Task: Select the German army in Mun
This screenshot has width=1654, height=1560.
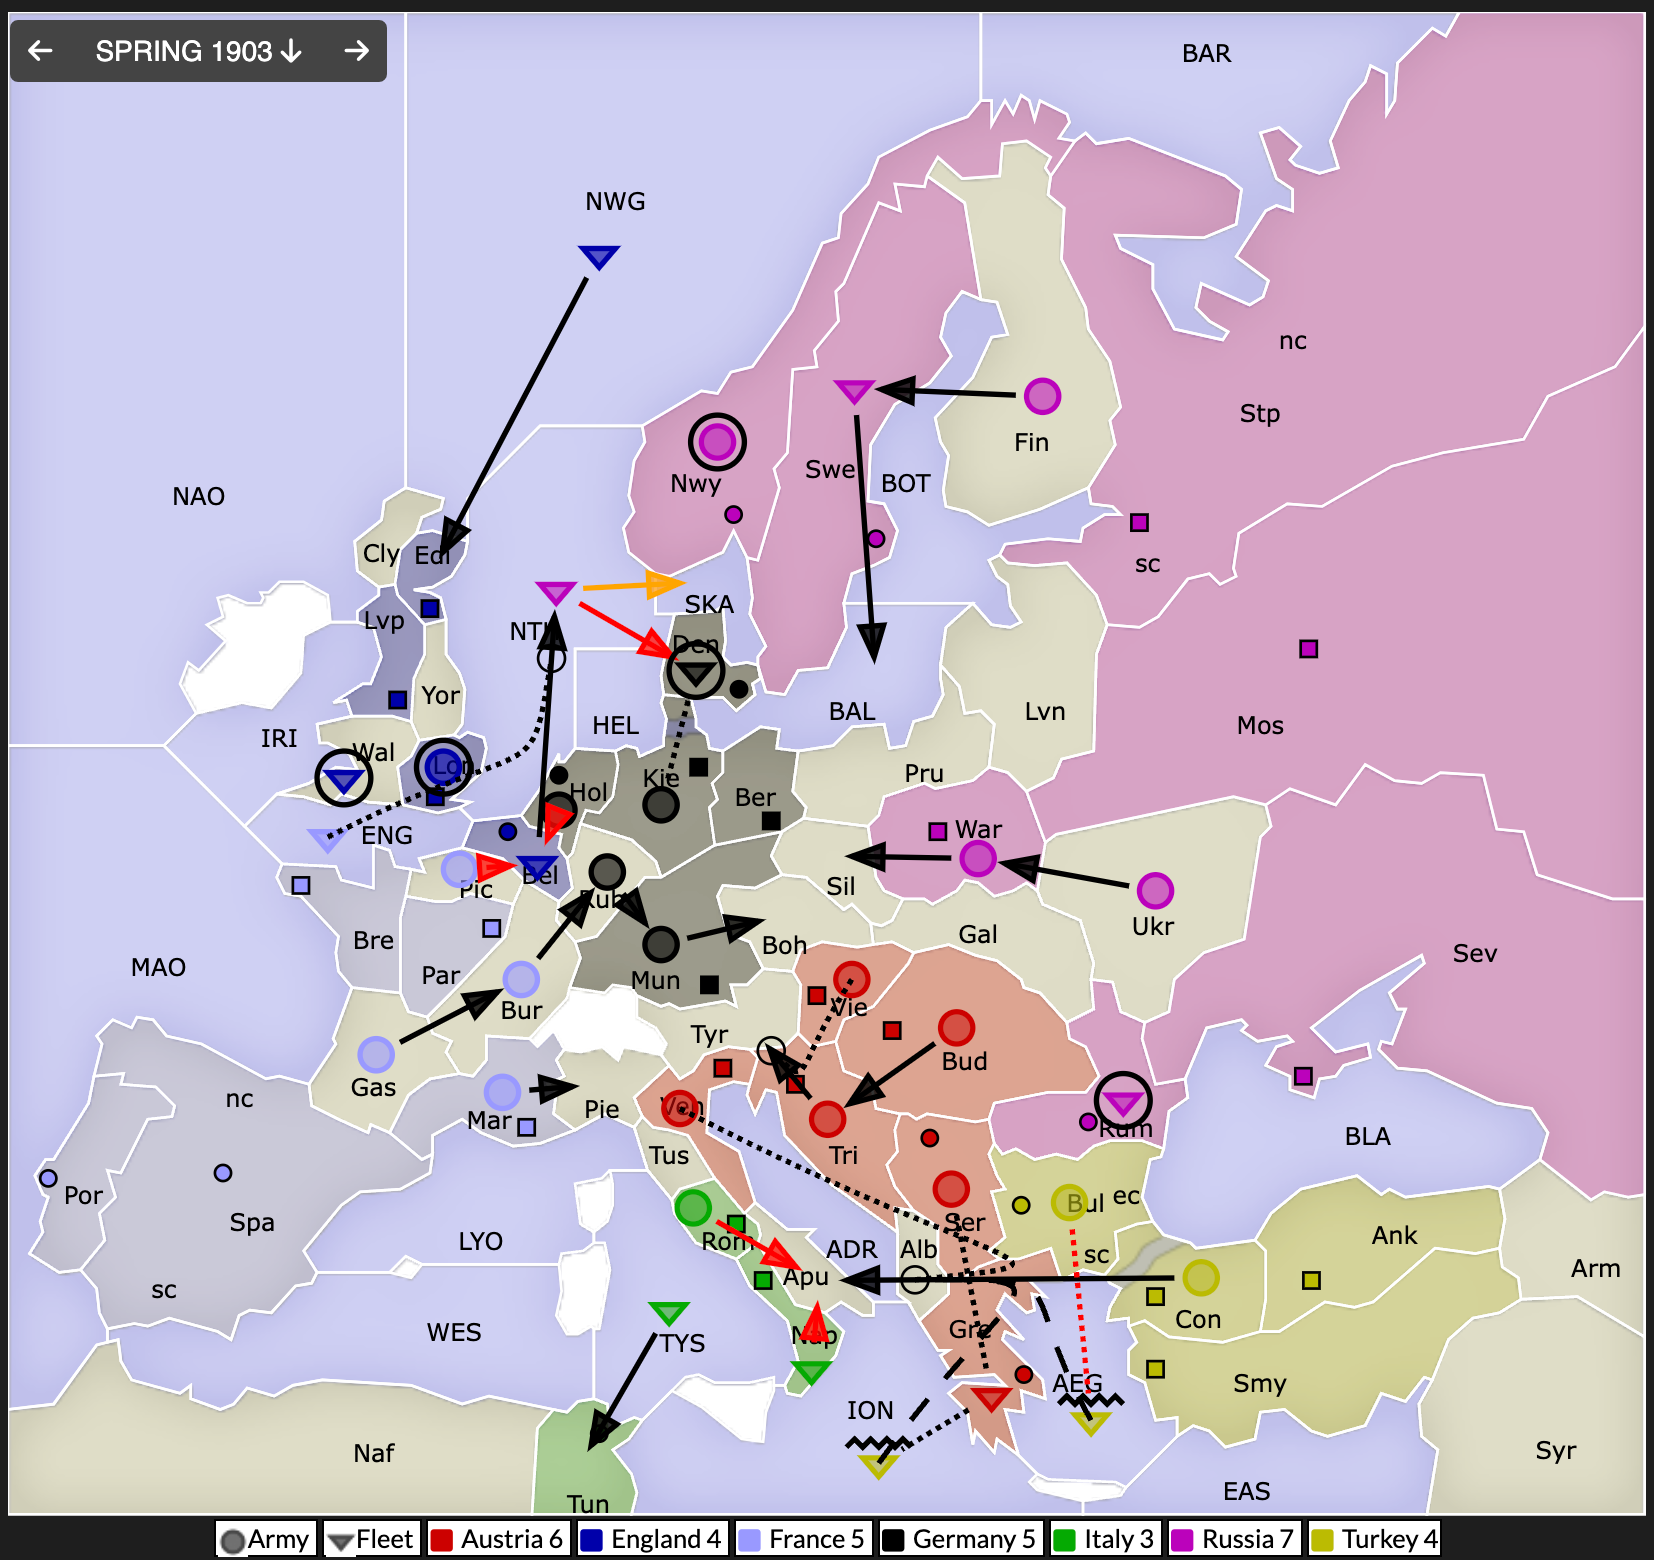Action: [660, 943]
